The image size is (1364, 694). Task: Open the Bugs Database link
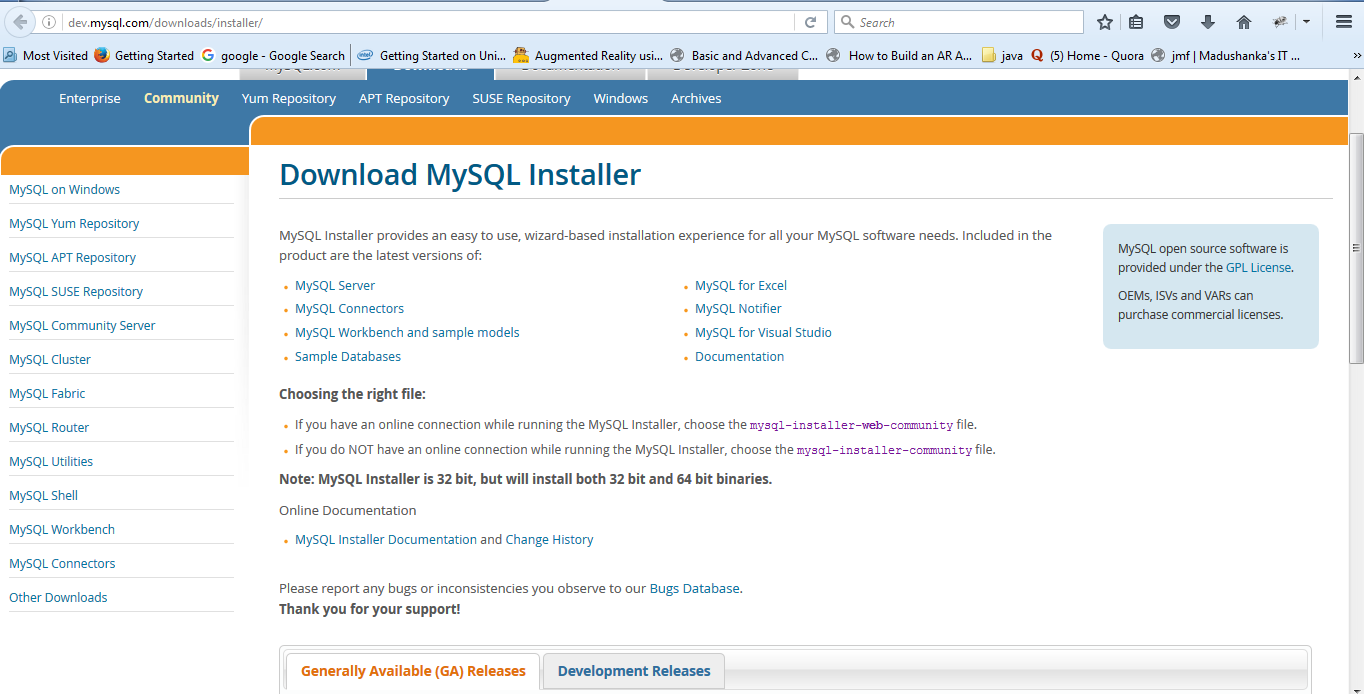tap(694, 589)
